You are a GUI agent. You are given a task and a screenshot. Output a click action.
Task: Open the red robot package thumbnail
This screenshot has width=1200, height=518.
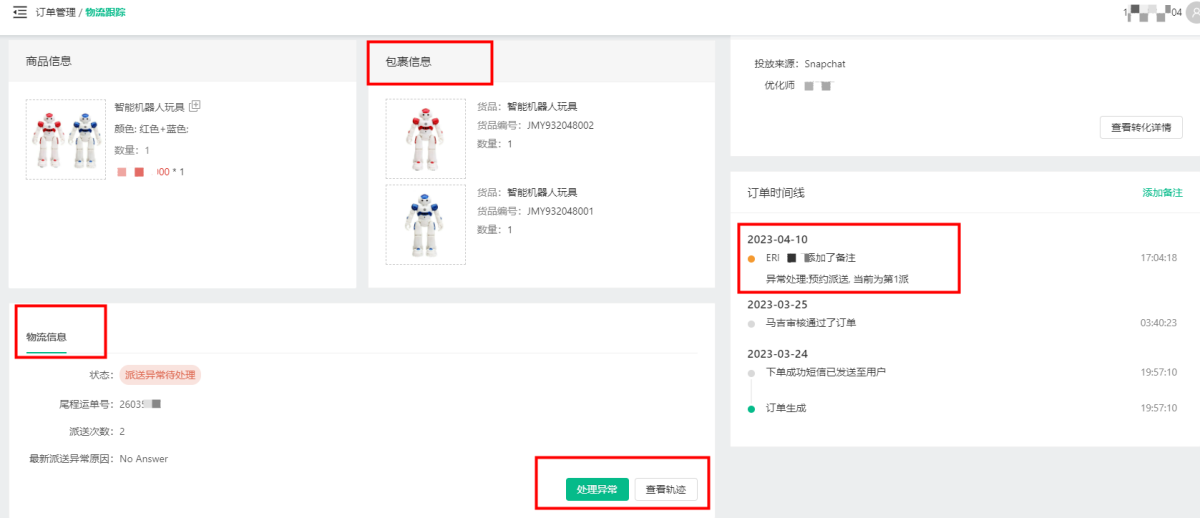[x=425, y=139]
